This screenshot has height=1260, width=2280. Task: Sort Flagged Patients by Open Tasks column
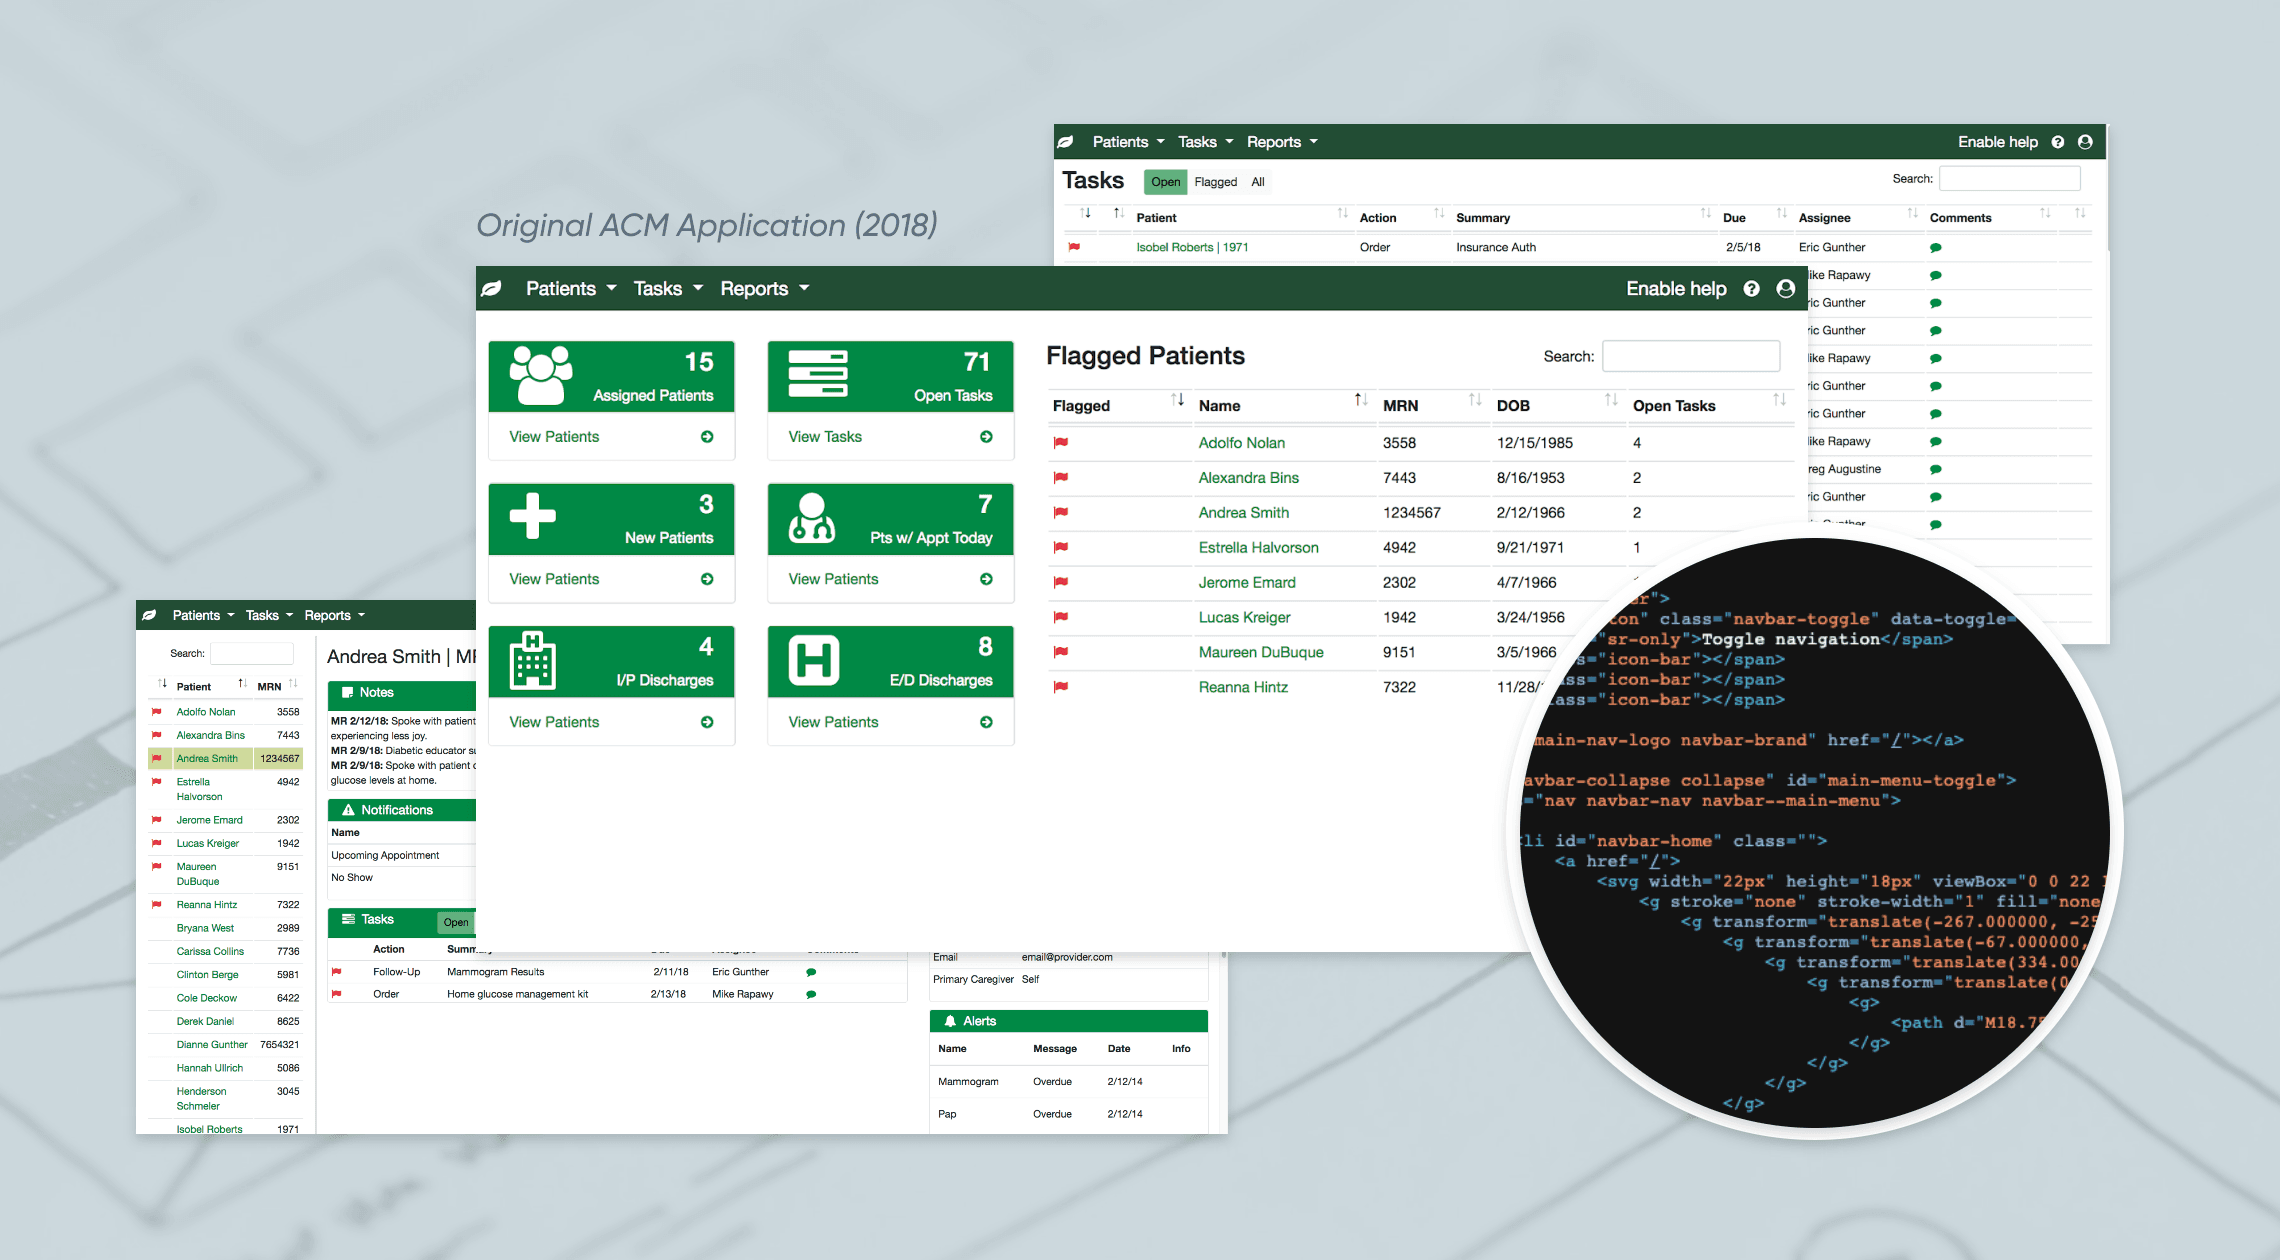[1710, 405]
